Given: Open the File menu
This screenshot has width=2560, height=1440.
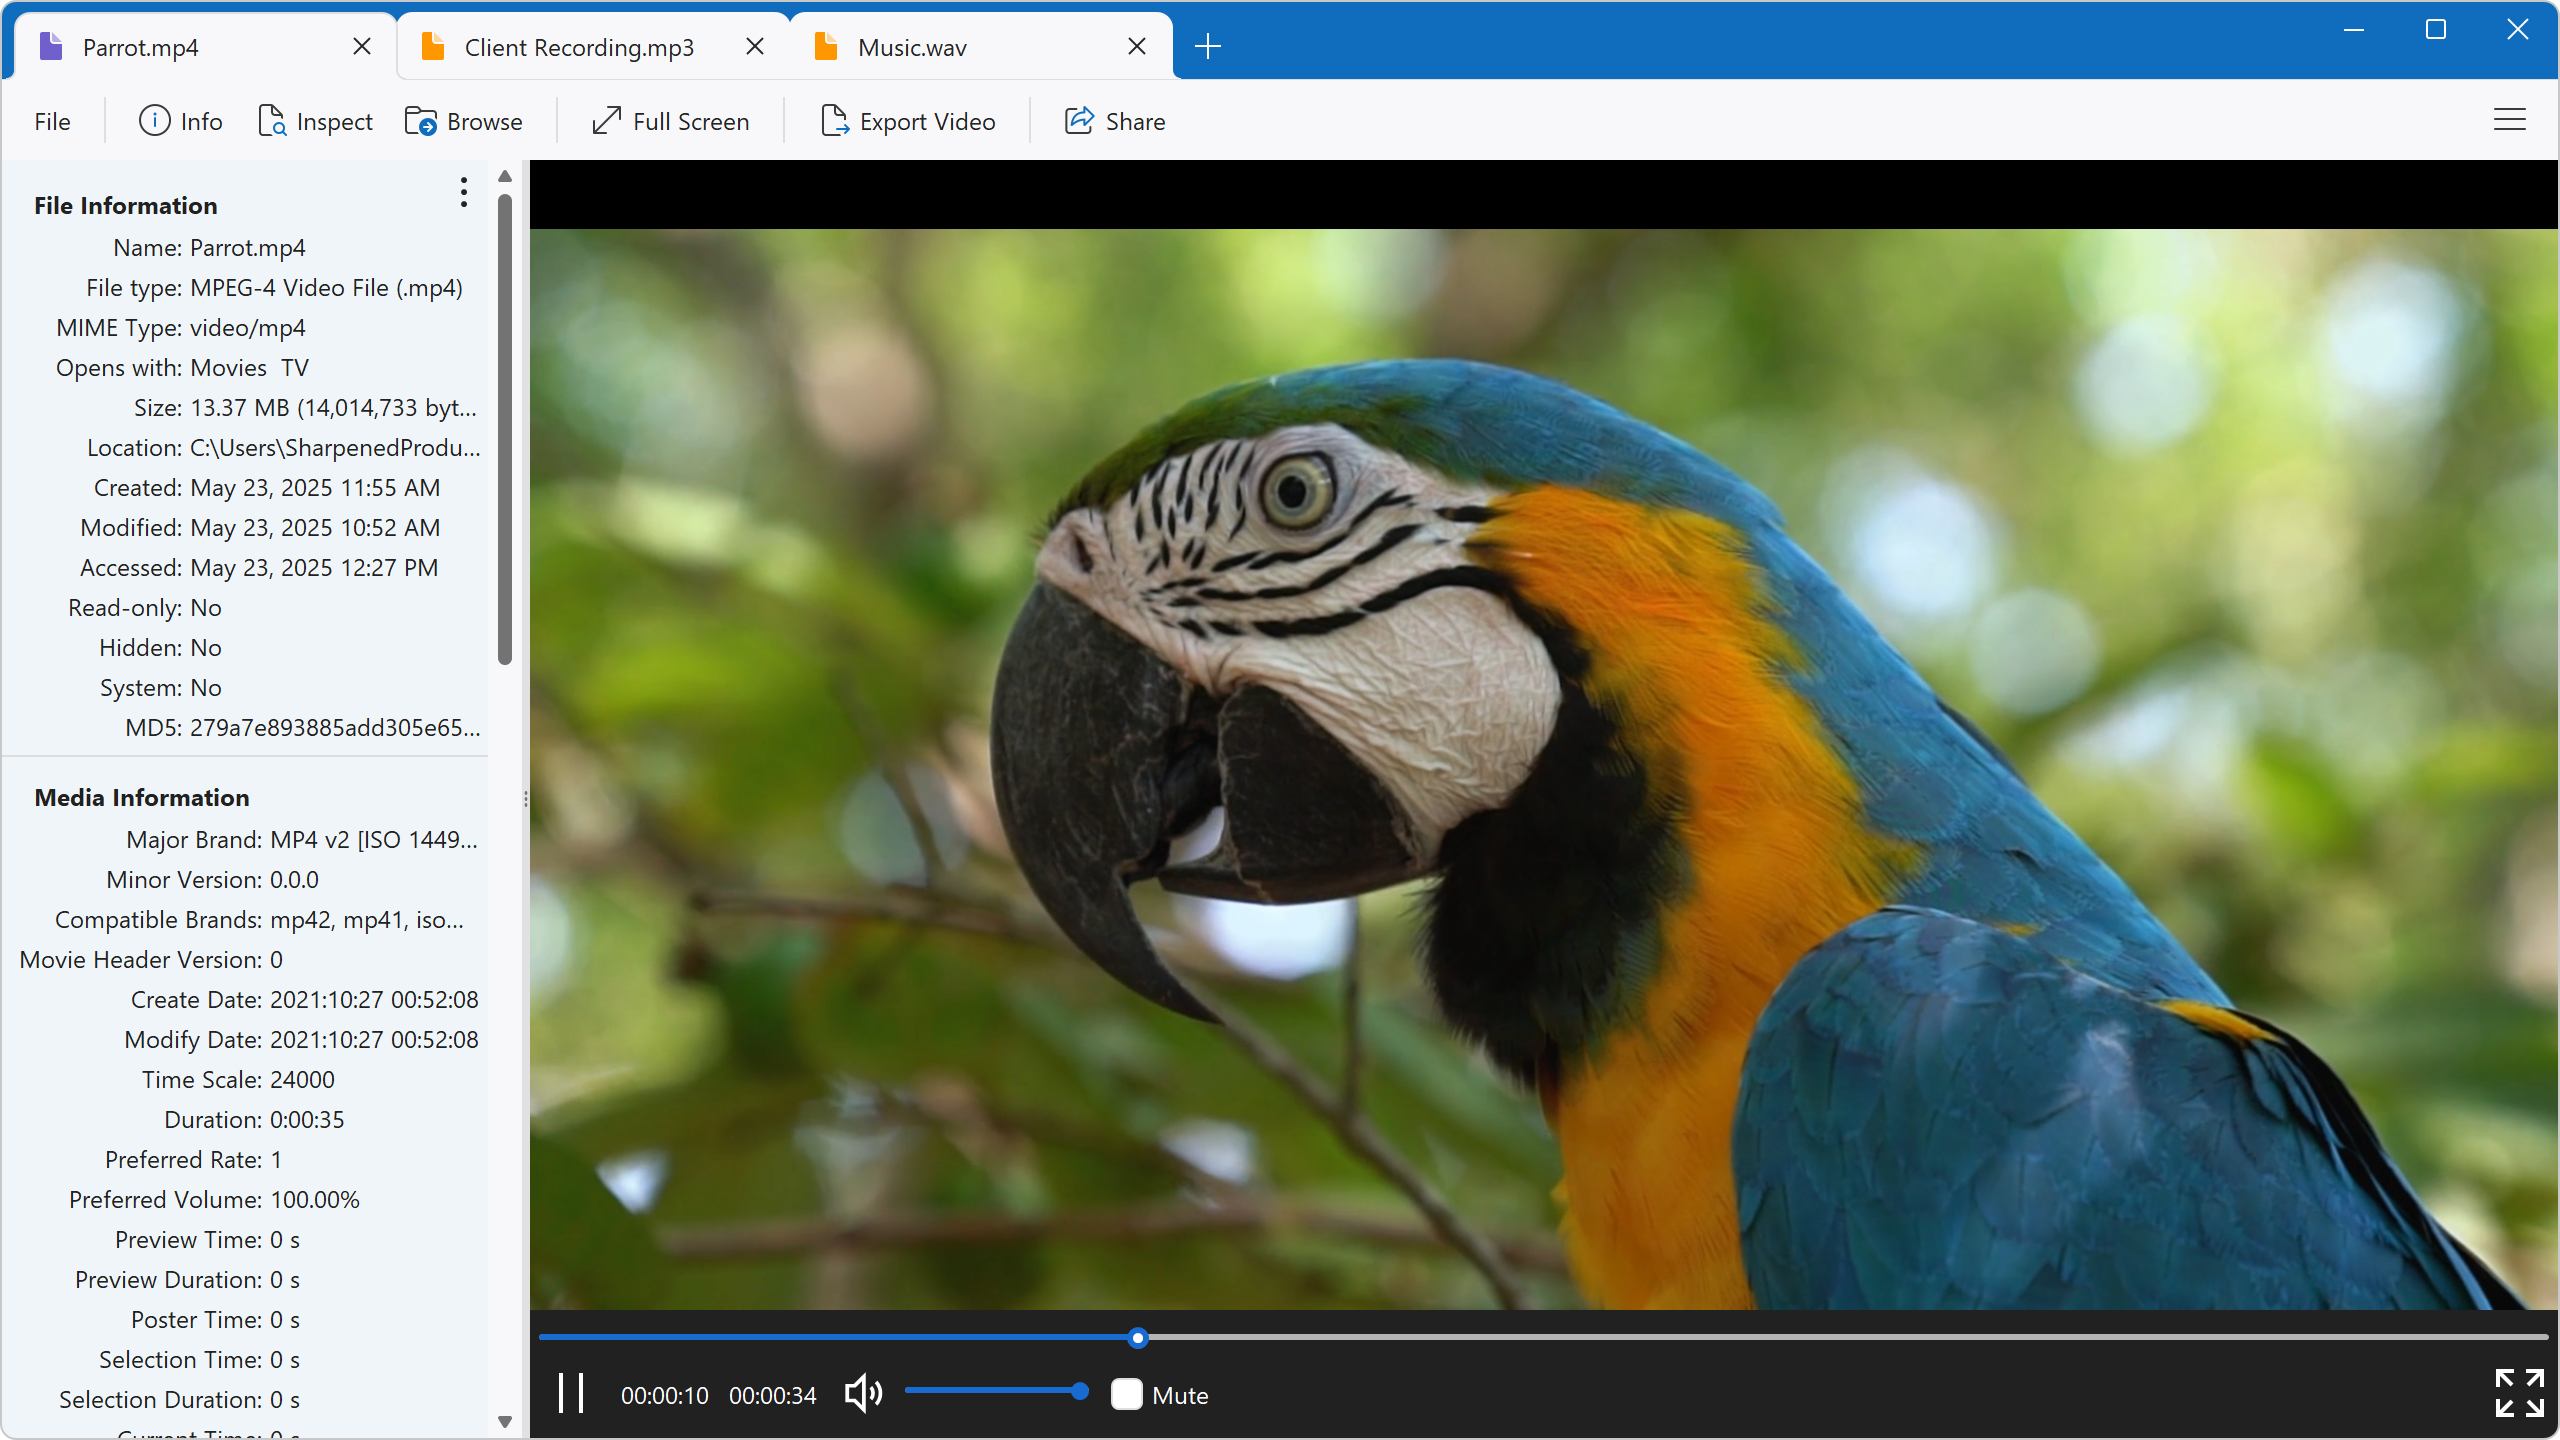Looking at the screenshot, I should (52, 121).
